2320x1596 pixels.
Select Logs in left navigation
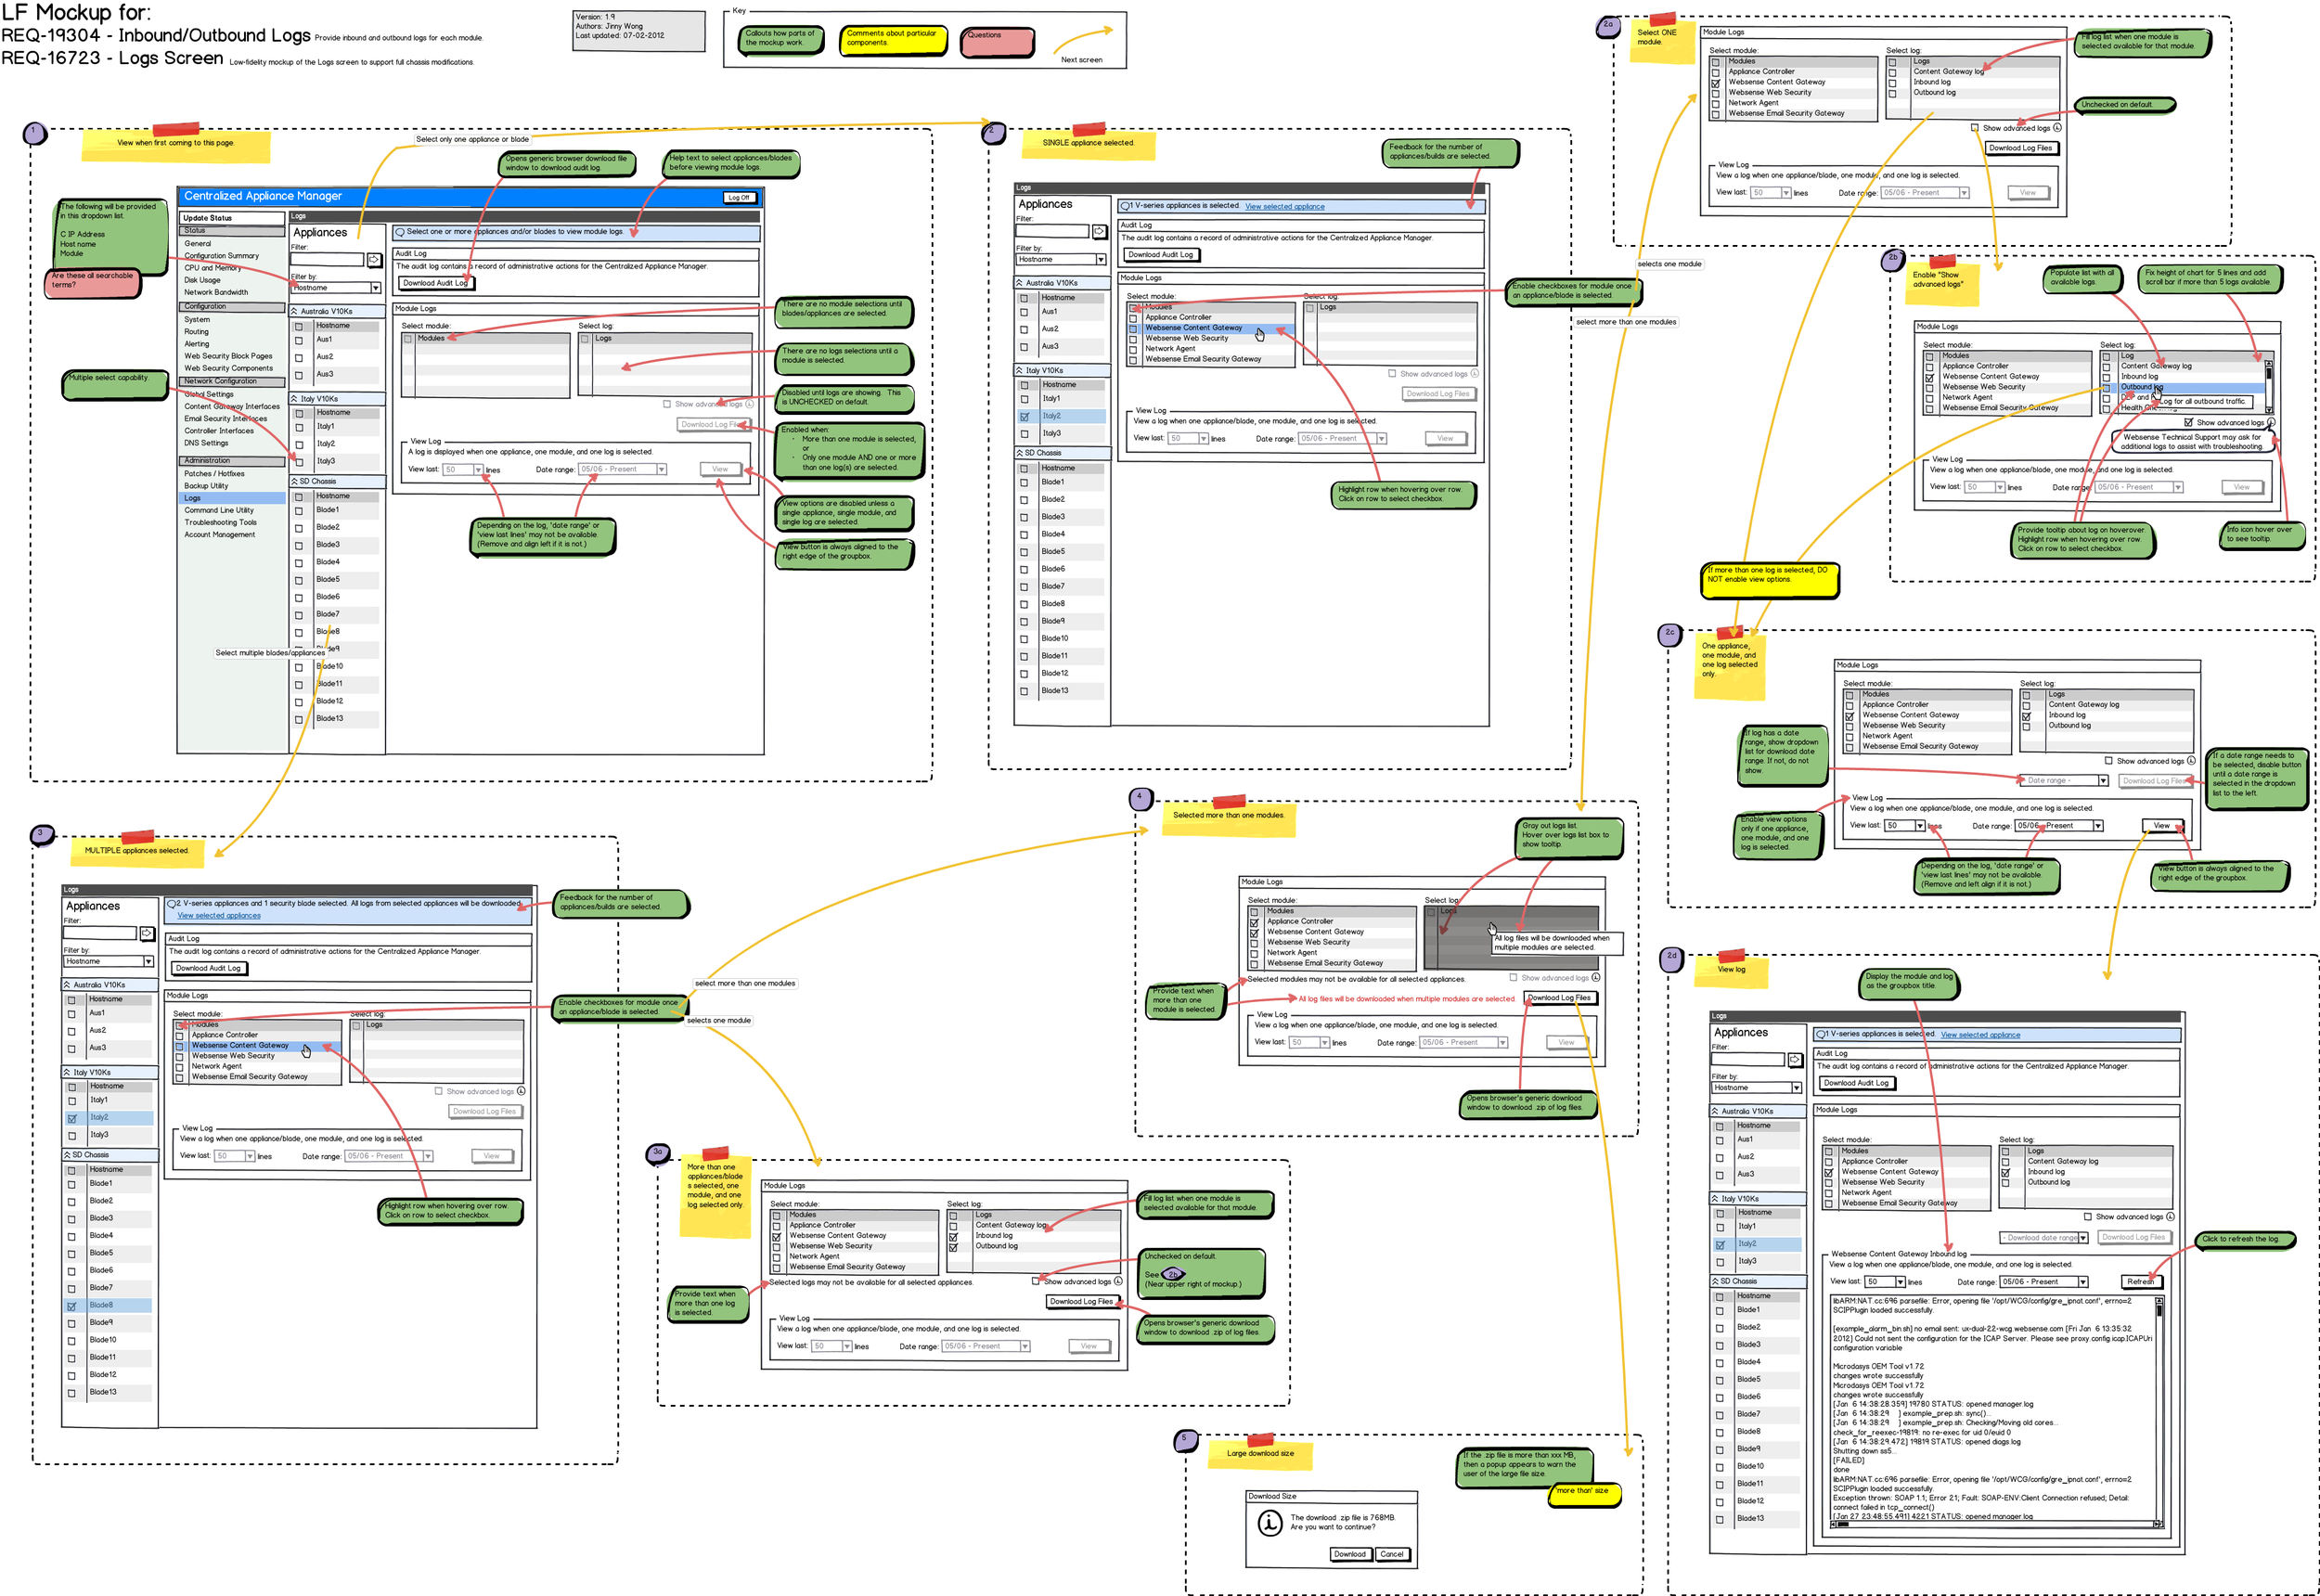[x=232, y=498]
